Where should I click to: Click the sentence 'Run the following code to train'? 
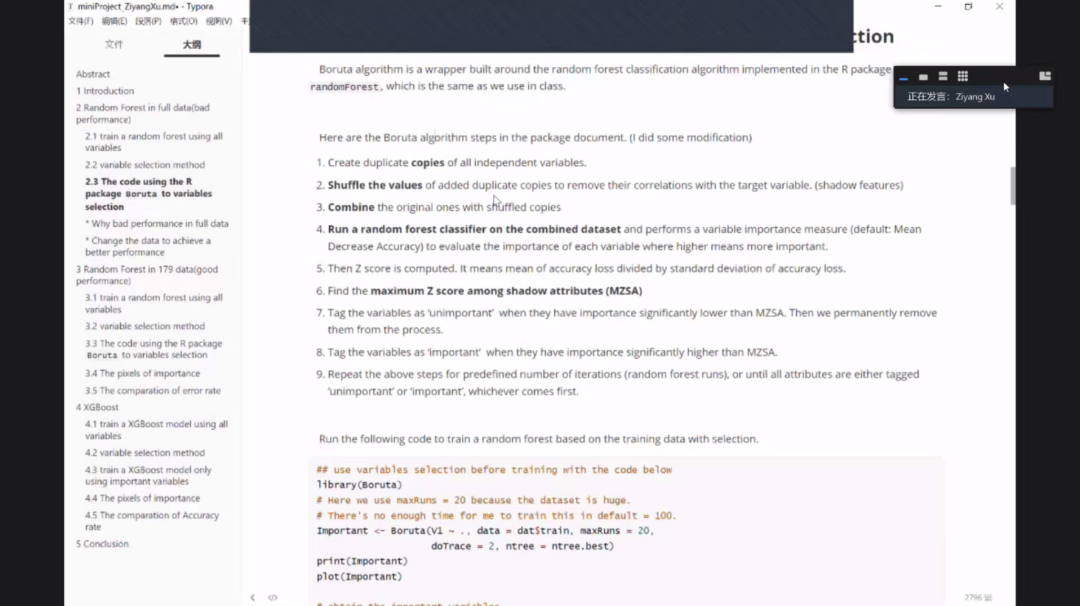[x=538, y=439]
